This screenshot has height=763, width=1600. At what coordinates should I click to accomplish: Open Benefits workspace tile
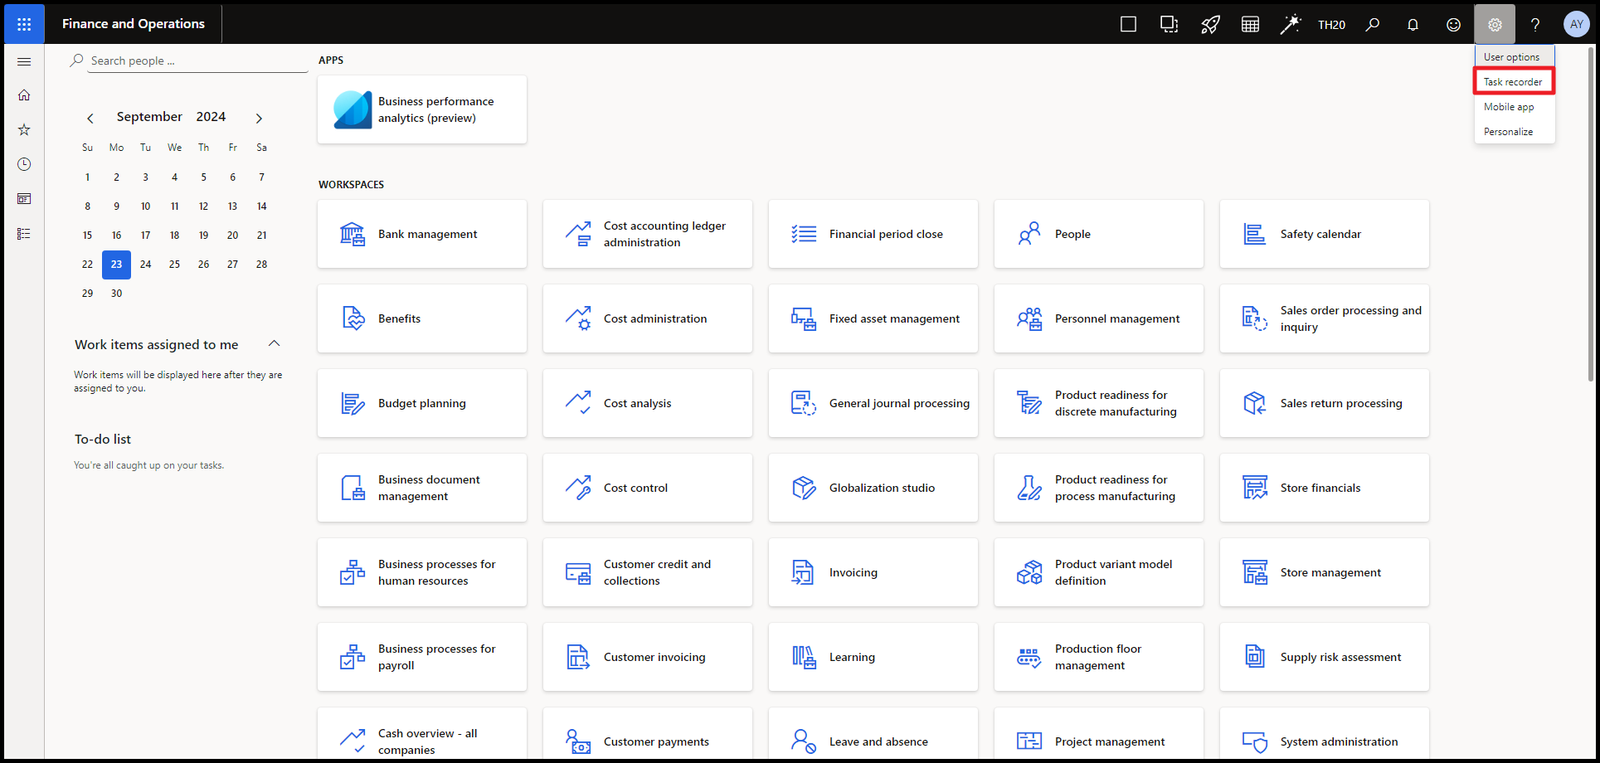422,319
